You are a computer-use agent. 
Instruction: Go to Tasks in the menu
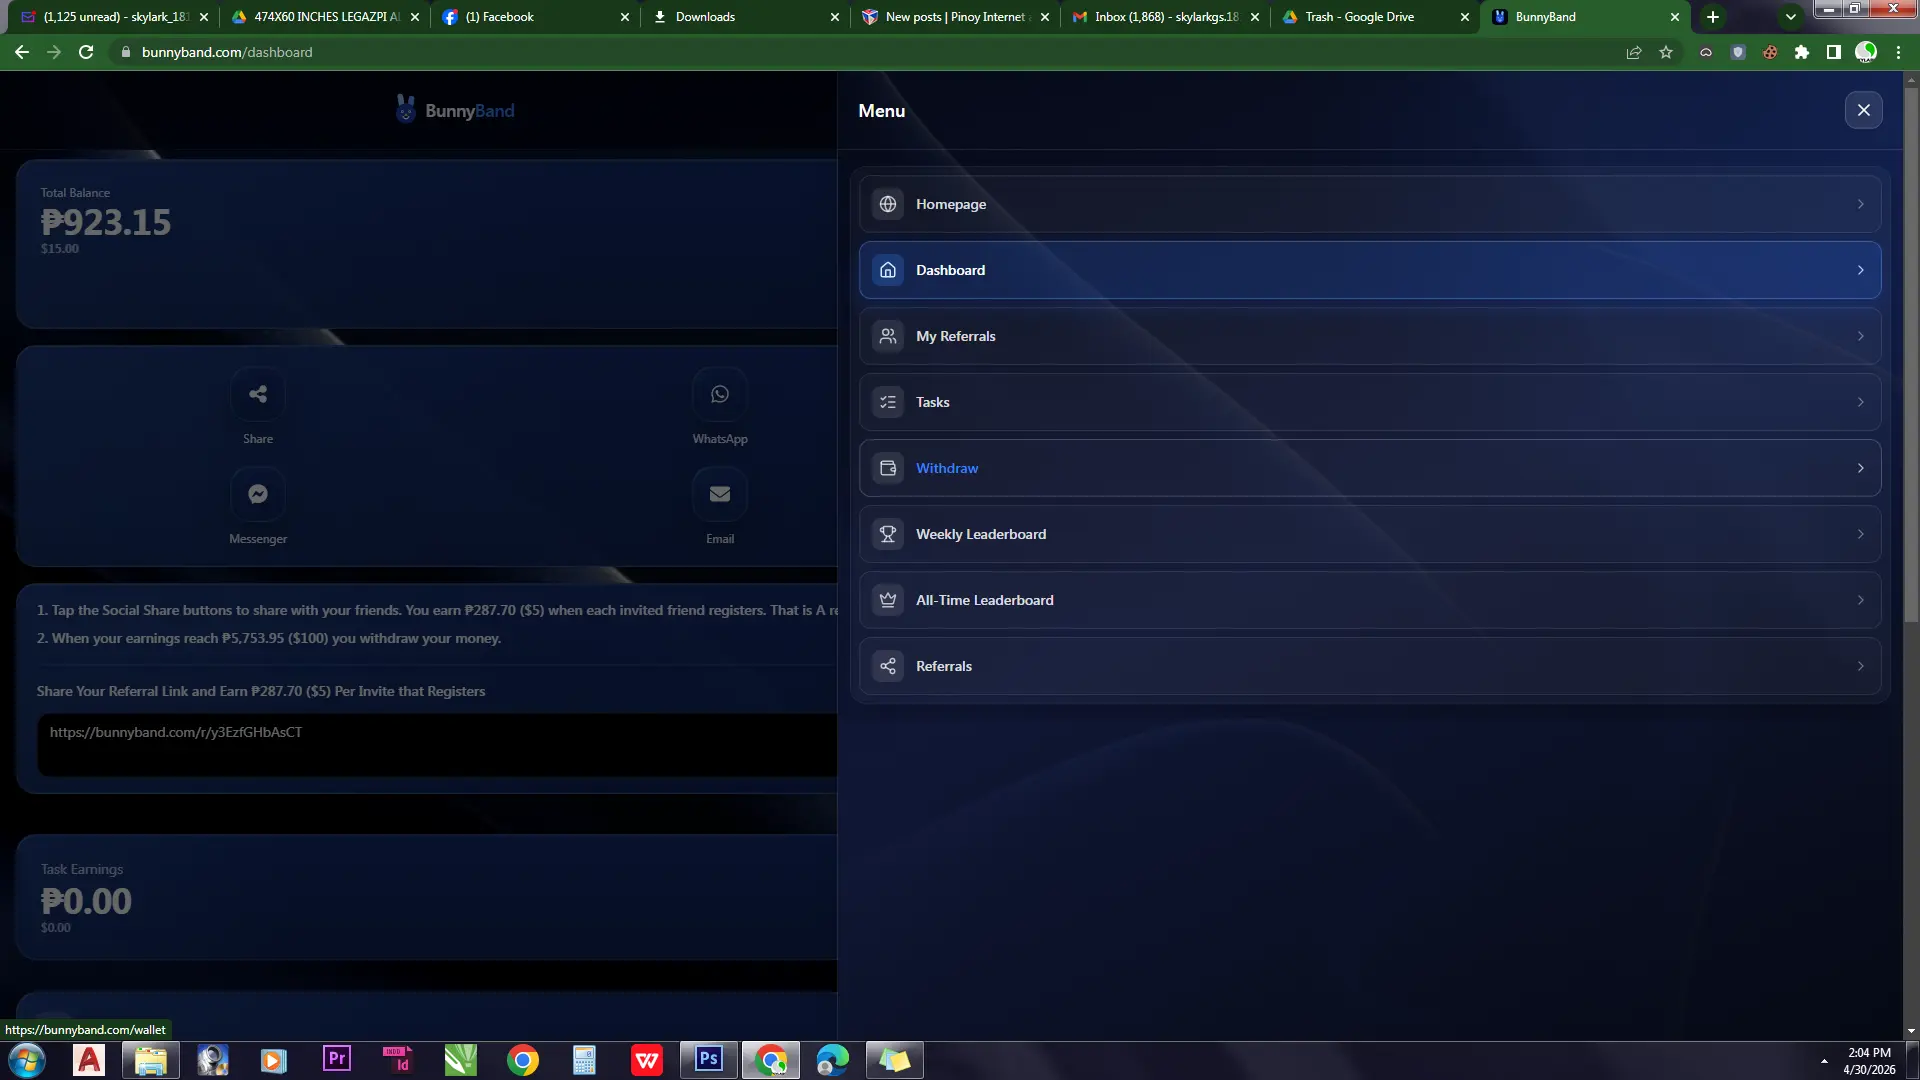(1369, 402)
